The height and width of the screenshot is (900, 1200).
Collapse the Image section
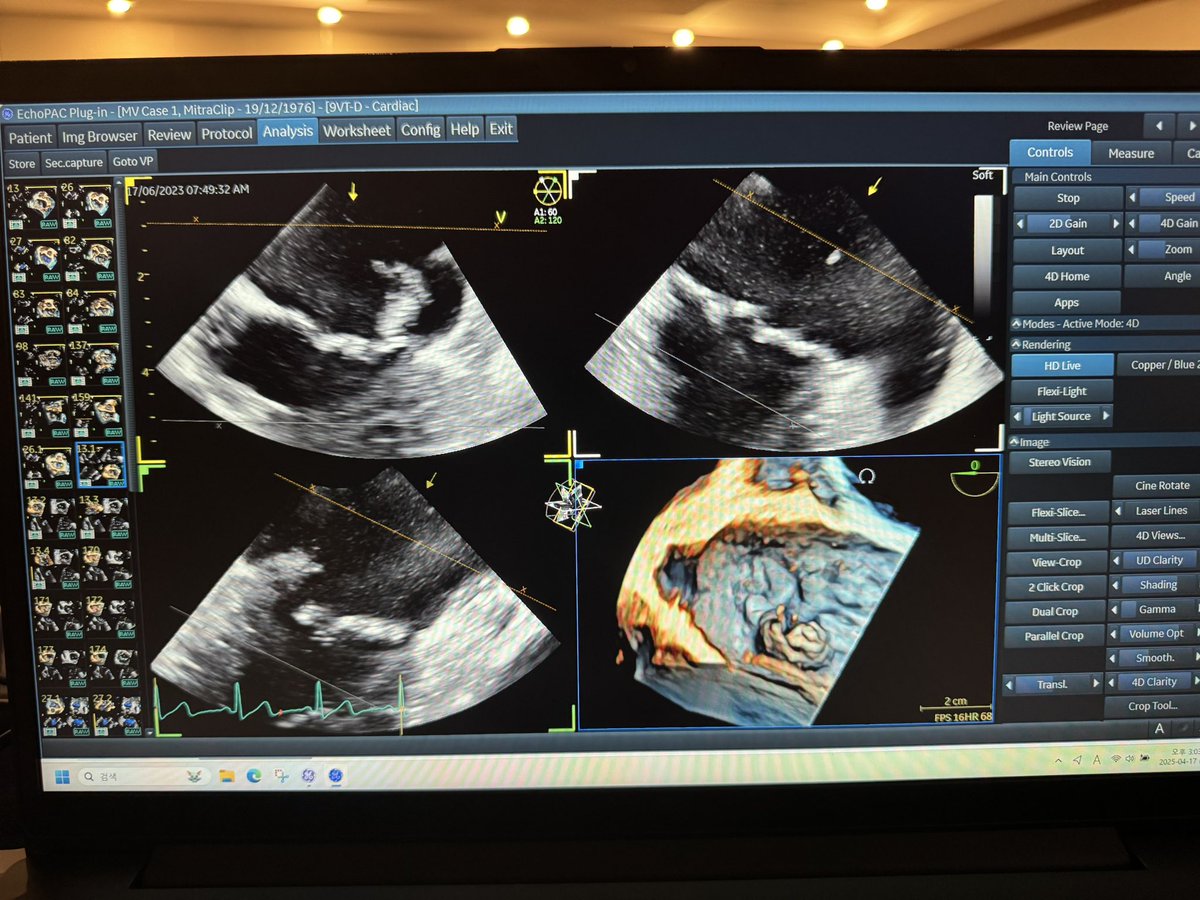pos(1015,442)
